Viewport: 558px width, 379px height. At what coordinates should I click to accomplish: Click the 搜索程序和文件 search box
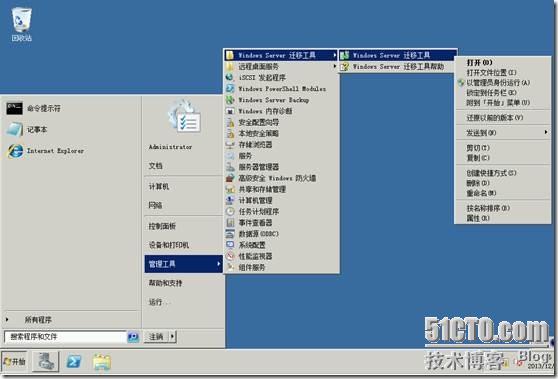[x=65, y=337]
